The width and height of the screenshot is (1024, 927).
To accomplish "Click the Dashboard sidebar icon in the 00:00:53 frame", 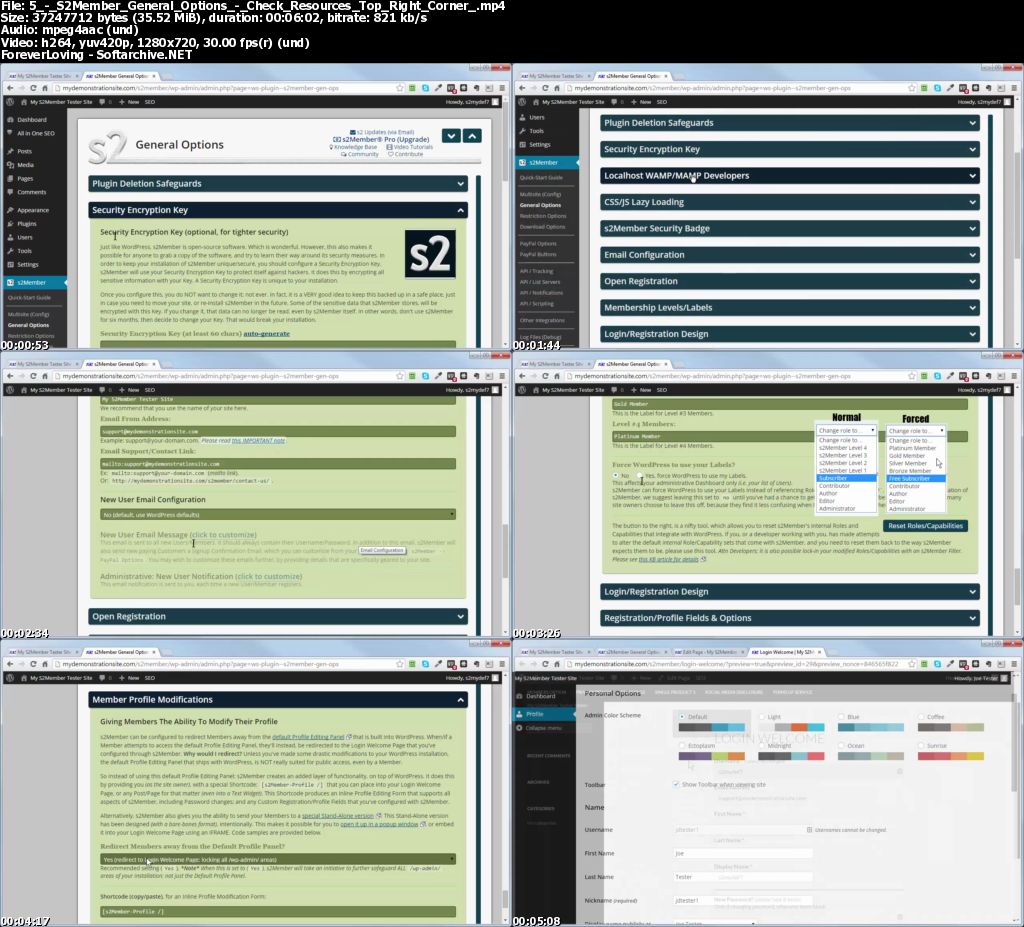I will click(x=10, y=120).
